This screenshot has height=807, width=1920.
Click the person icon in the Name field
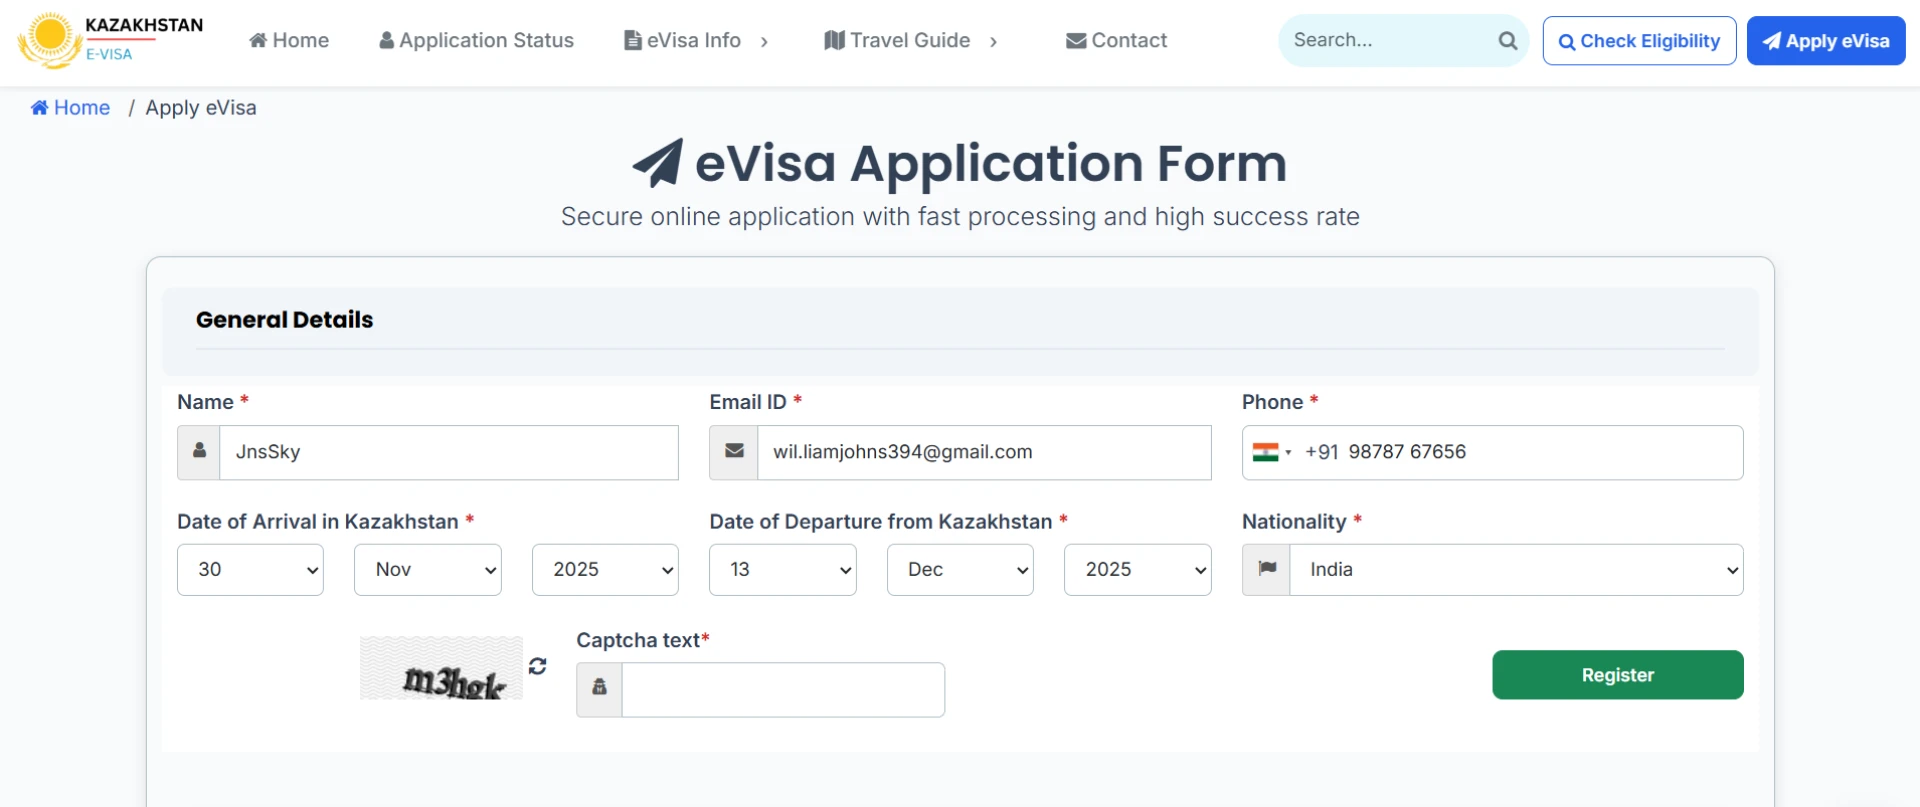coord(197,452)
